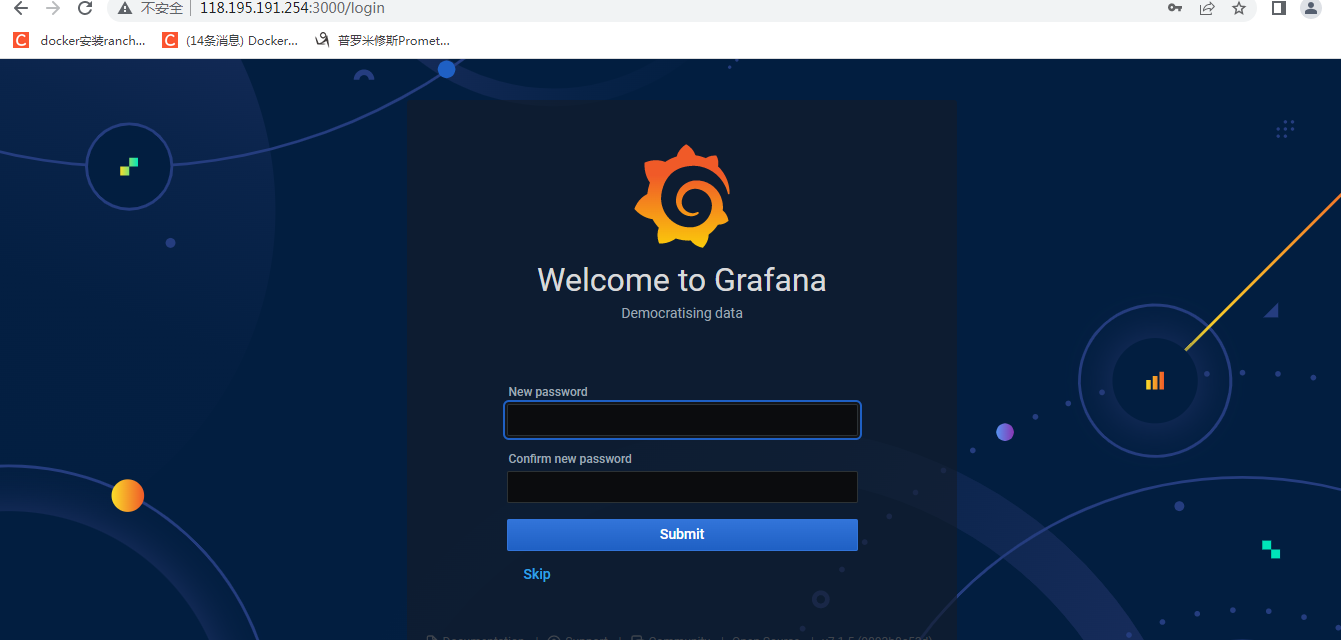Toggle the browser side panel icon
The height and width of the screenshot is (640, 1341).
click(1278, 8)
